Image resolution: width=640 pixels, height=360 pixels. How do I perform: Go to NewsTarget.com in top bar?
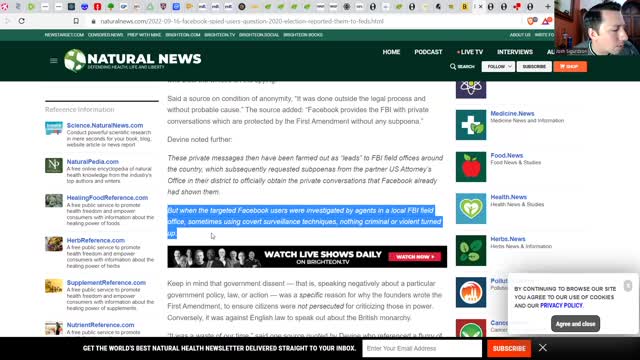(x=64, y=35)
